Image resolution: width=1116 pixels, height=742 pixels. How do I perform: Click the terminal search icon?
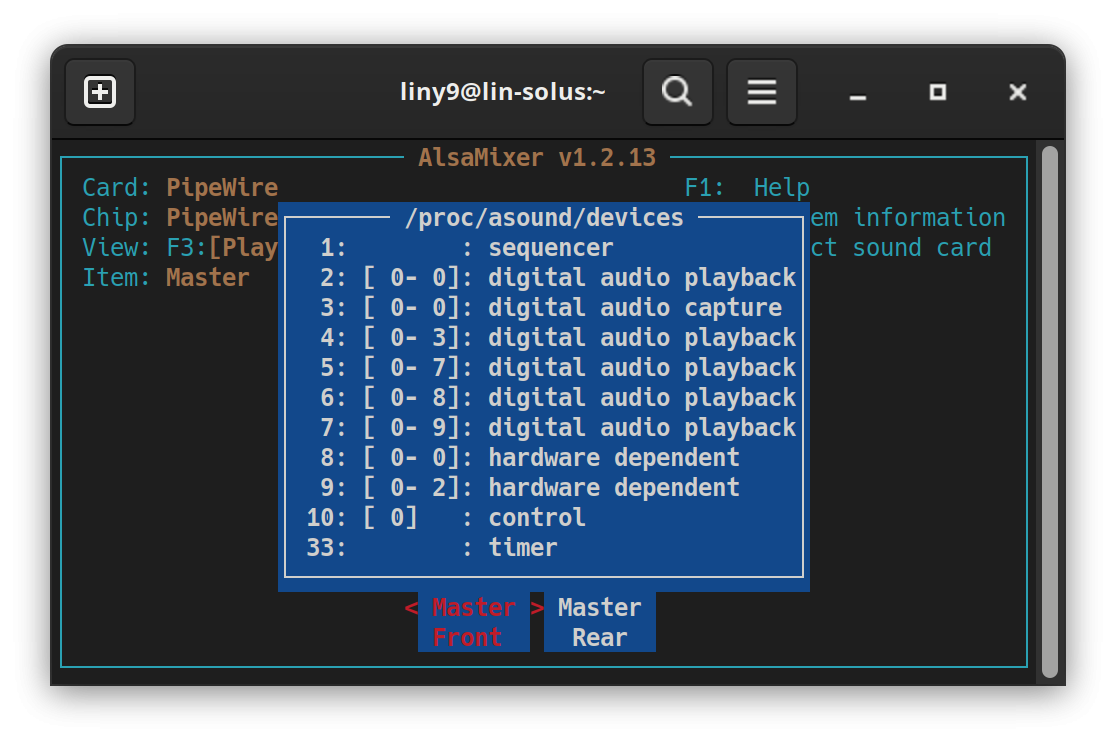click(677, 93)
